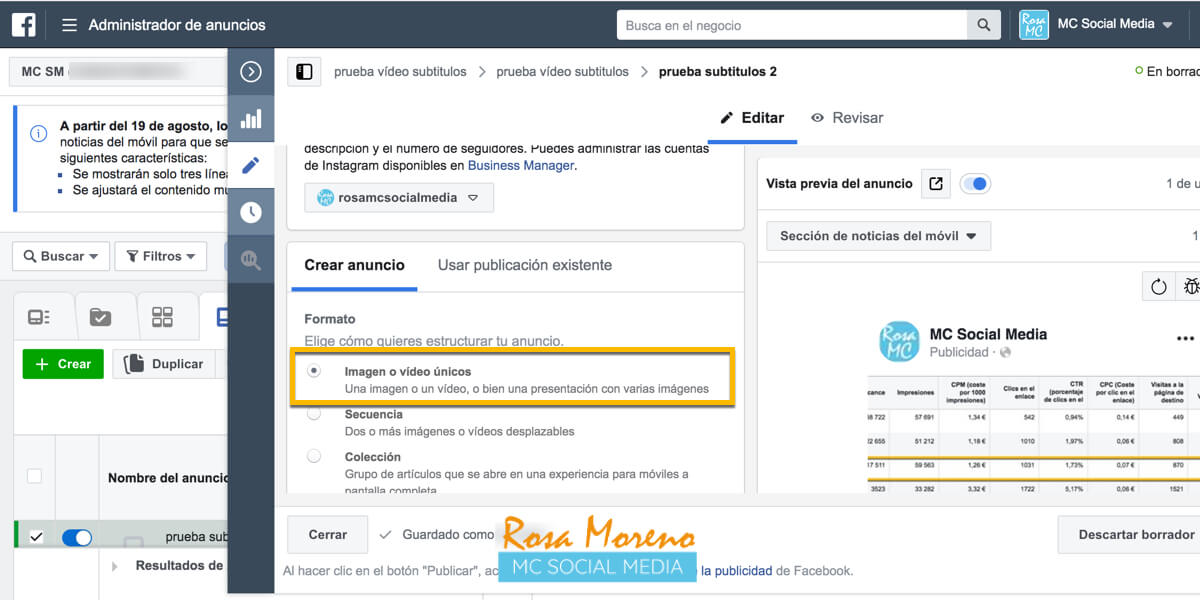
Task: Click the ad results table image in preview
Action: click(1033, 435)
